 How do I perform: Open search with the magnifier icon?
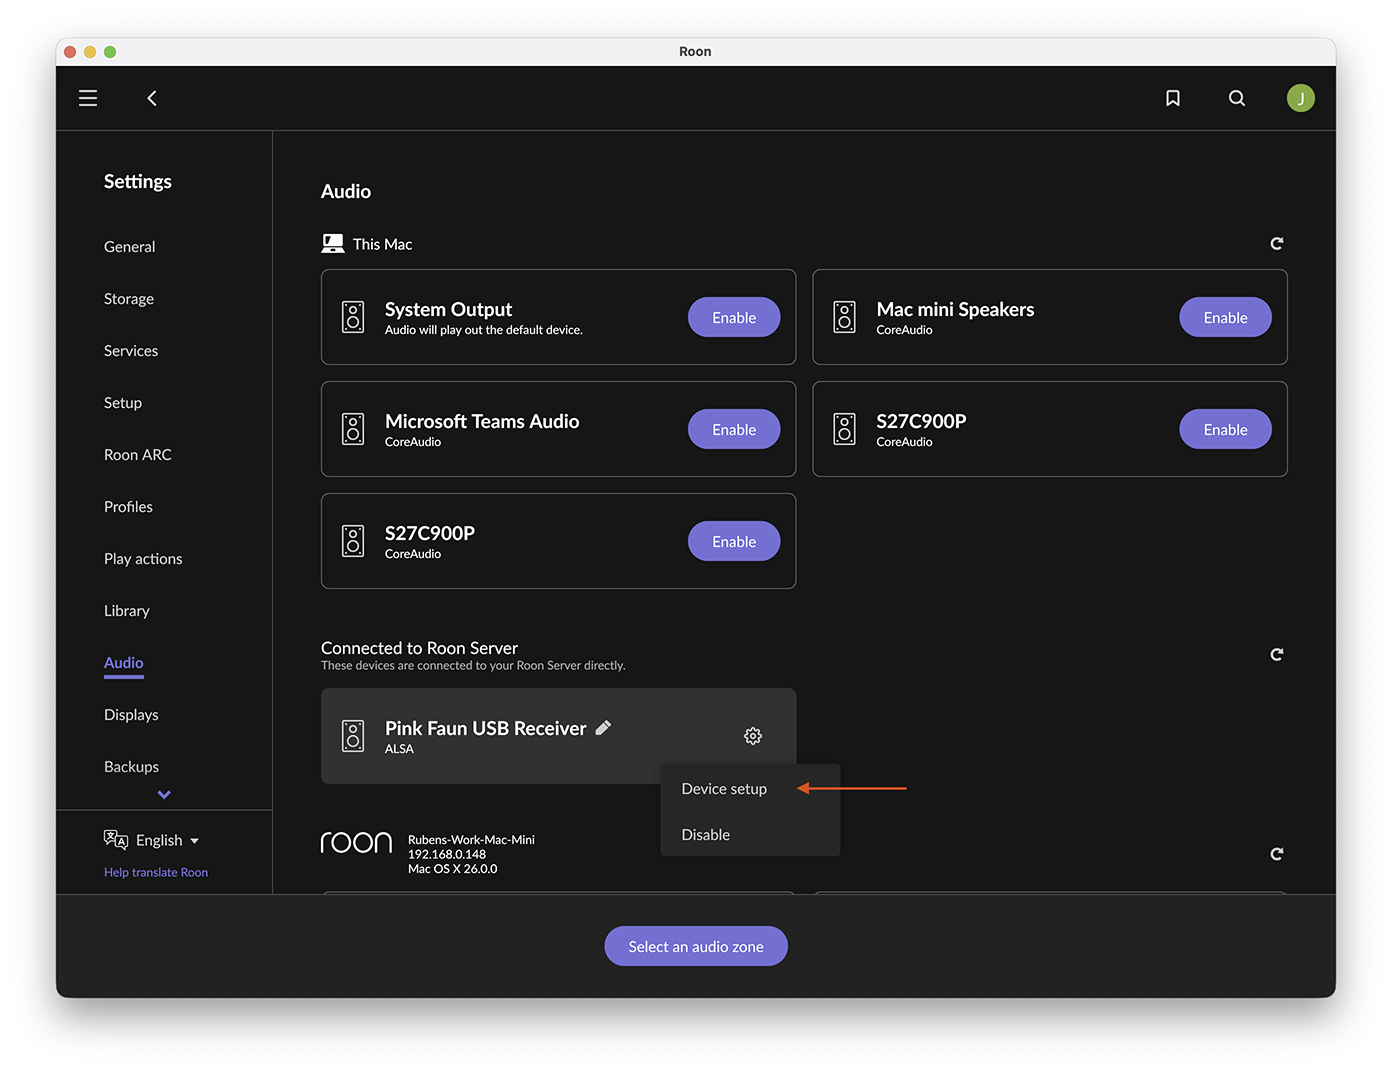(1237, 98)
